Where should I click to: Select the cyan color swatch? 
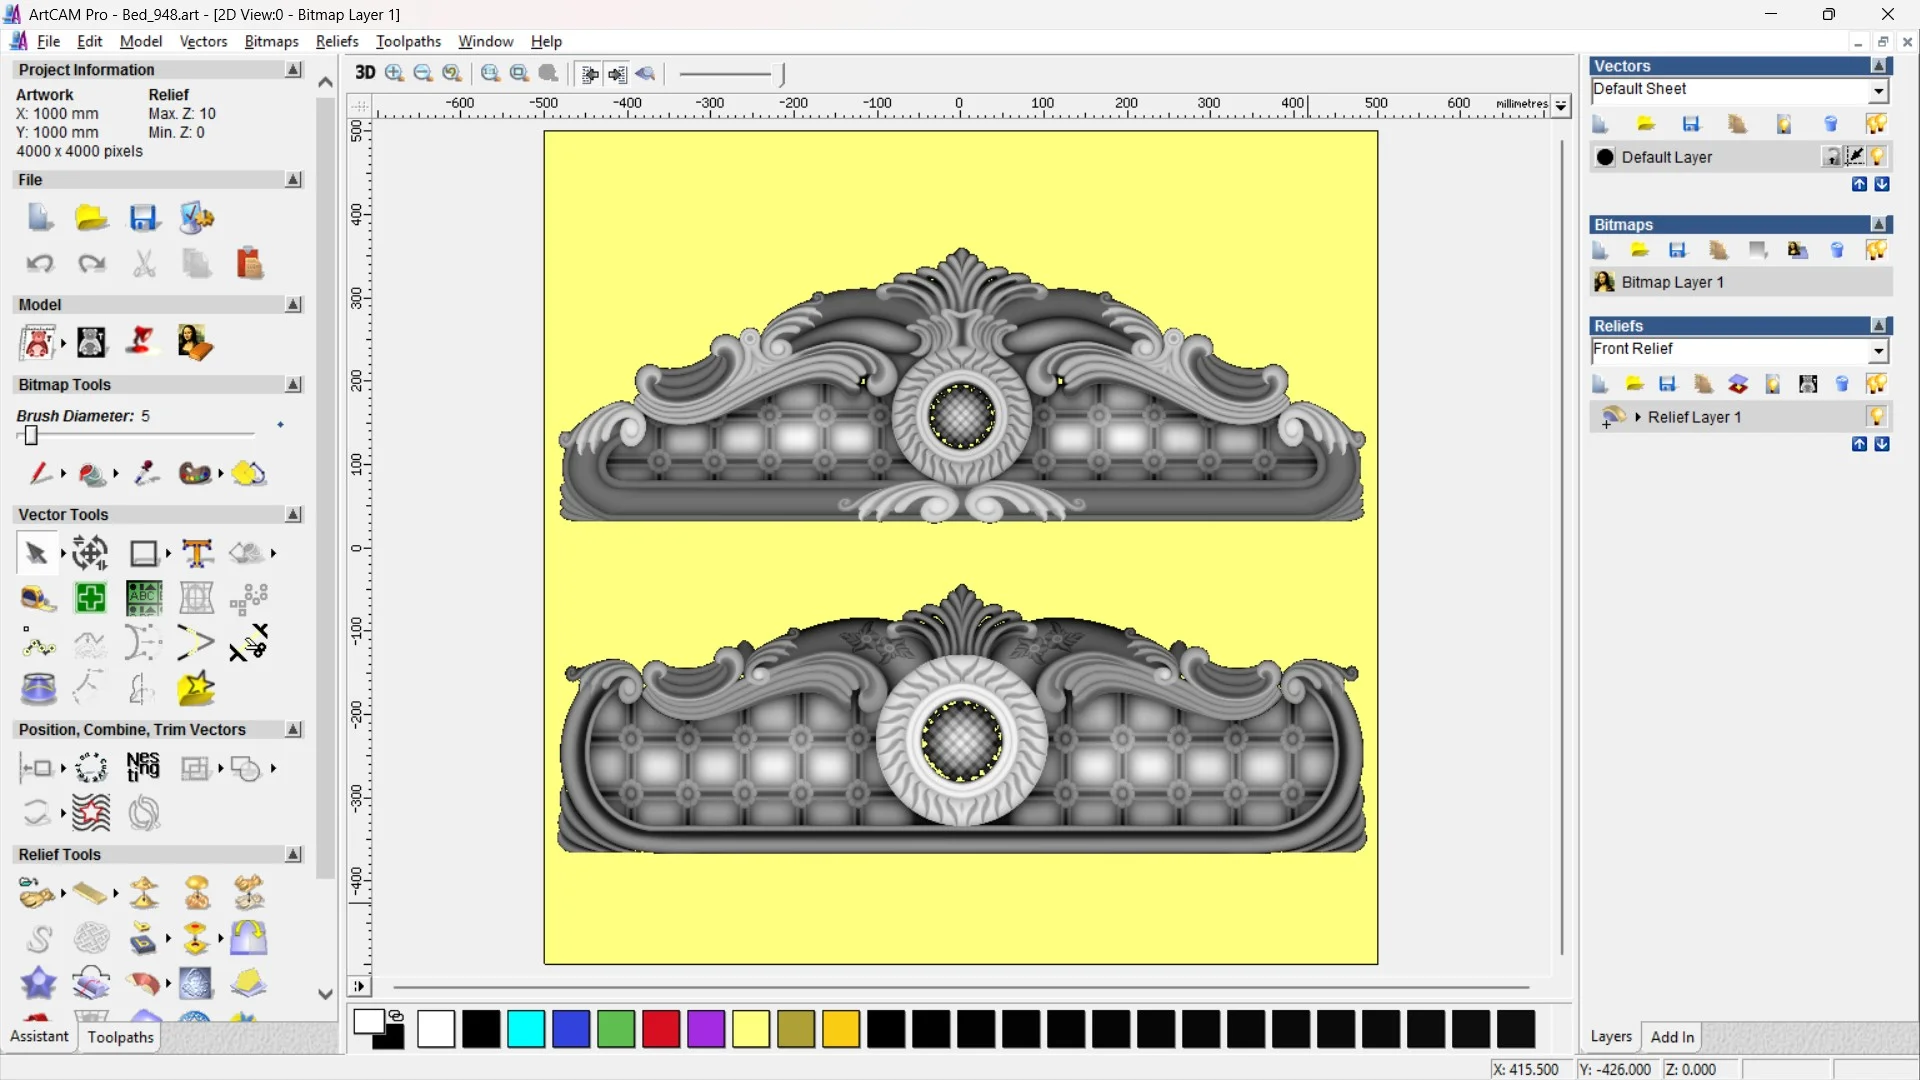point(526,1029)
